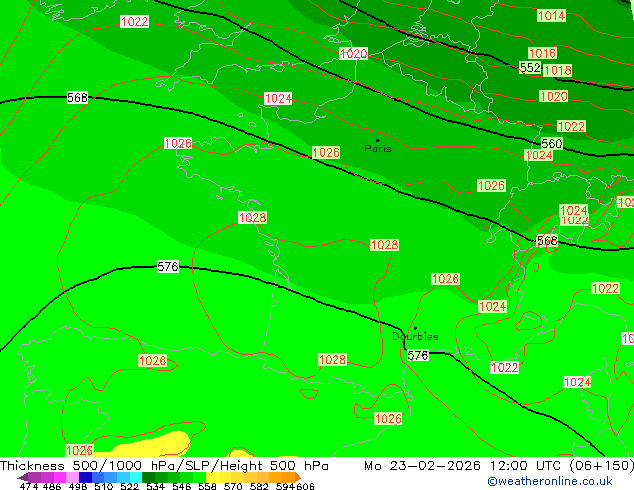Open the weatheronline.co.uk link
Image resolution: width=634 pixels, height=490 pixels.
549,481
